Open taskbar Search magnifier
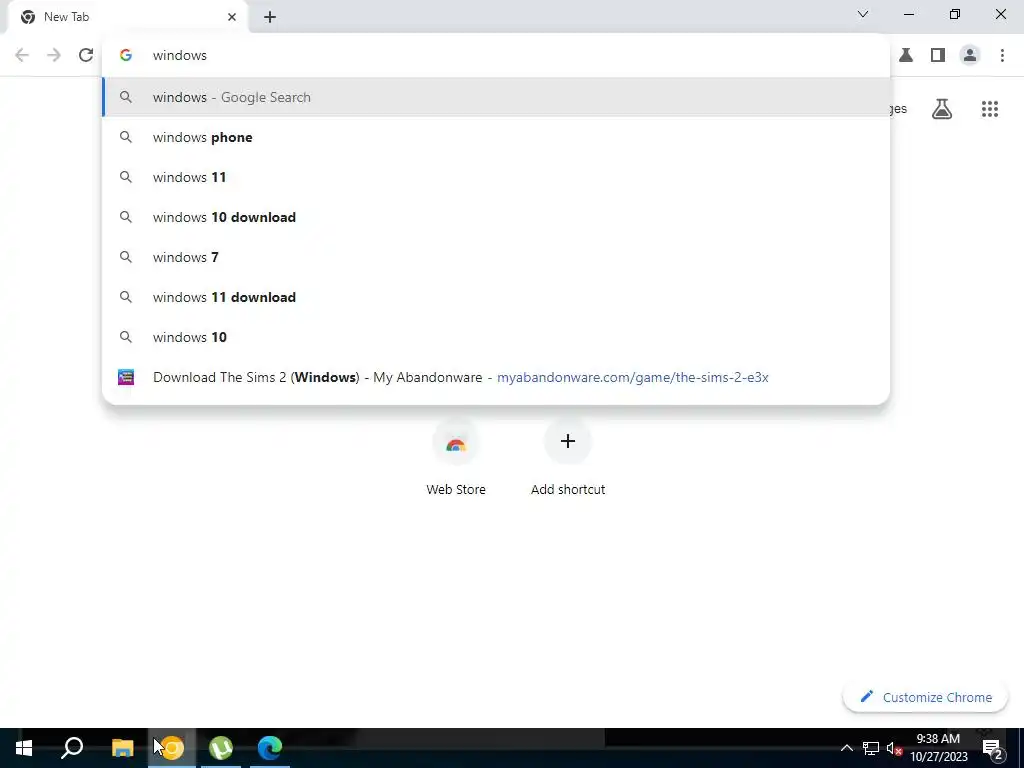The height and width of the screenshot is (768, 1024). tap(72, 748)
